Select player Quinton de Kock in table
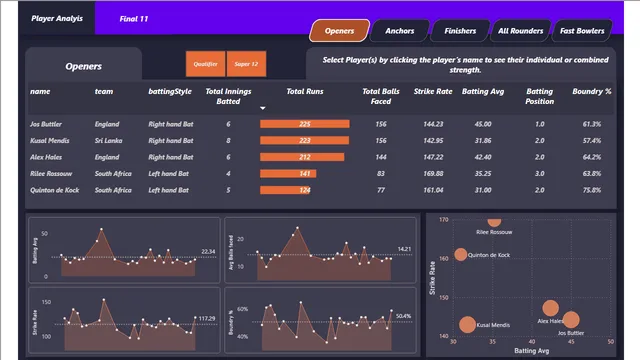Screen dimensions: 640x360 (54, 190)
